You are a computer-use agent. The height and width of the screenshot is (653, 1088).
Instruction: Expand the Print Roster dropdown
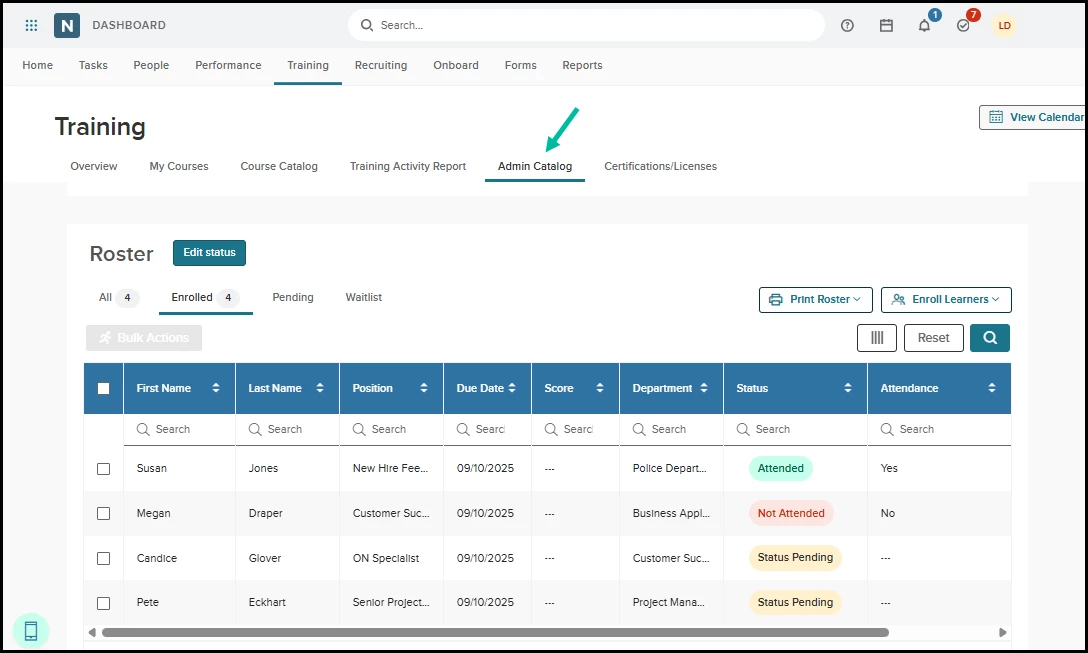pos(815,300)
